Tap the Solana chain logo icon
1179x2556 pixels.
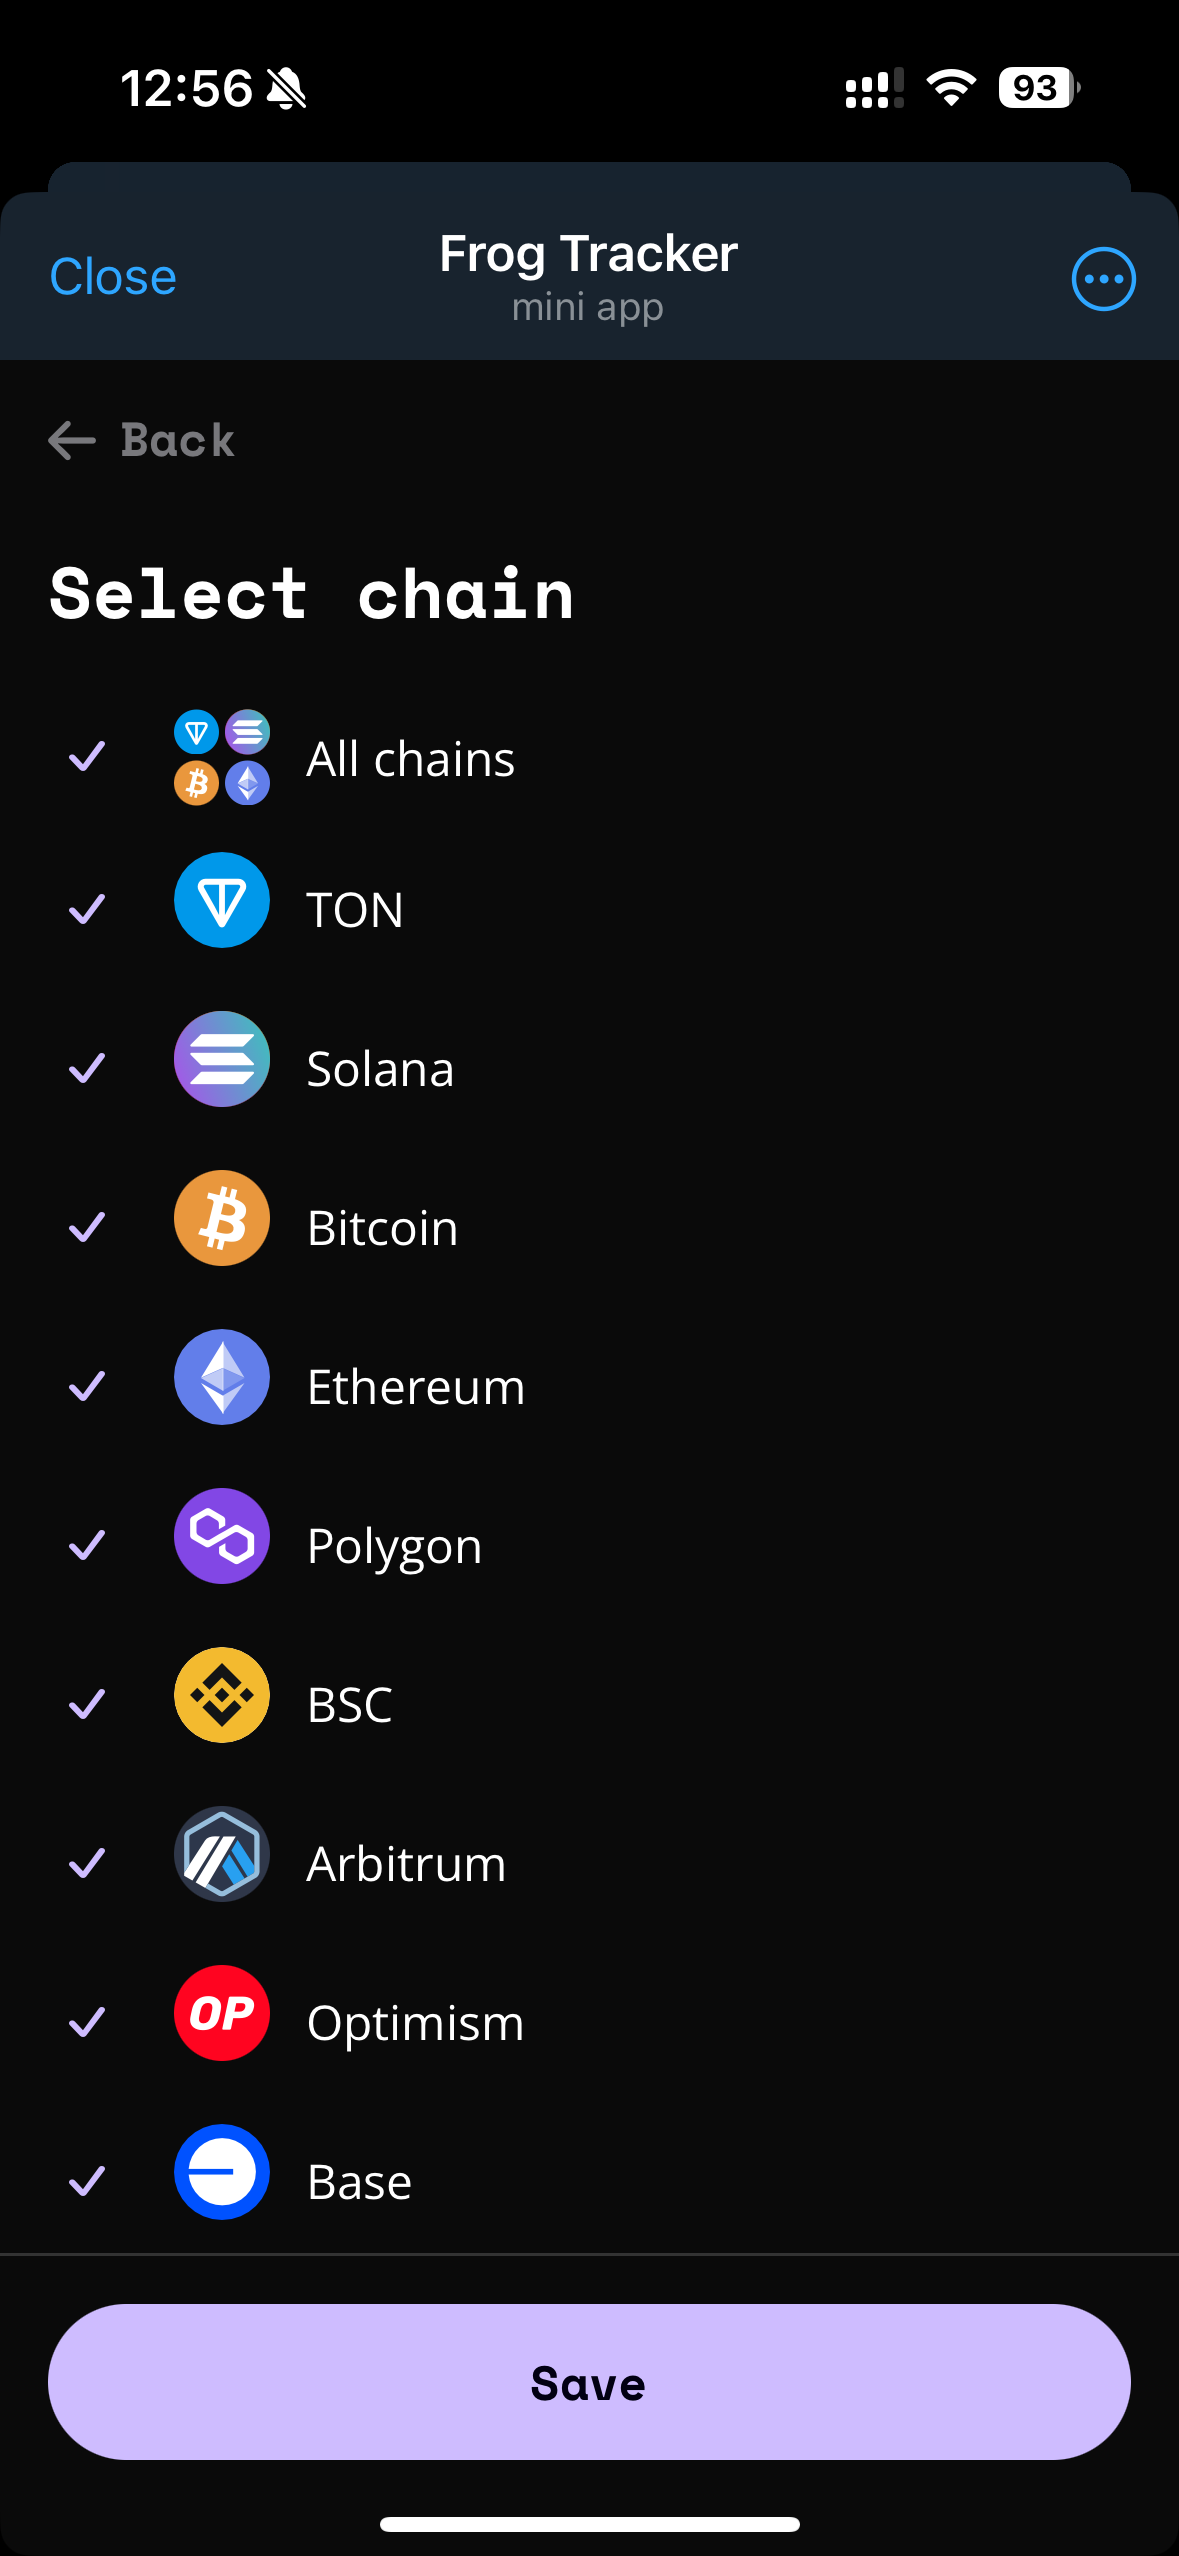[222, 1059]
